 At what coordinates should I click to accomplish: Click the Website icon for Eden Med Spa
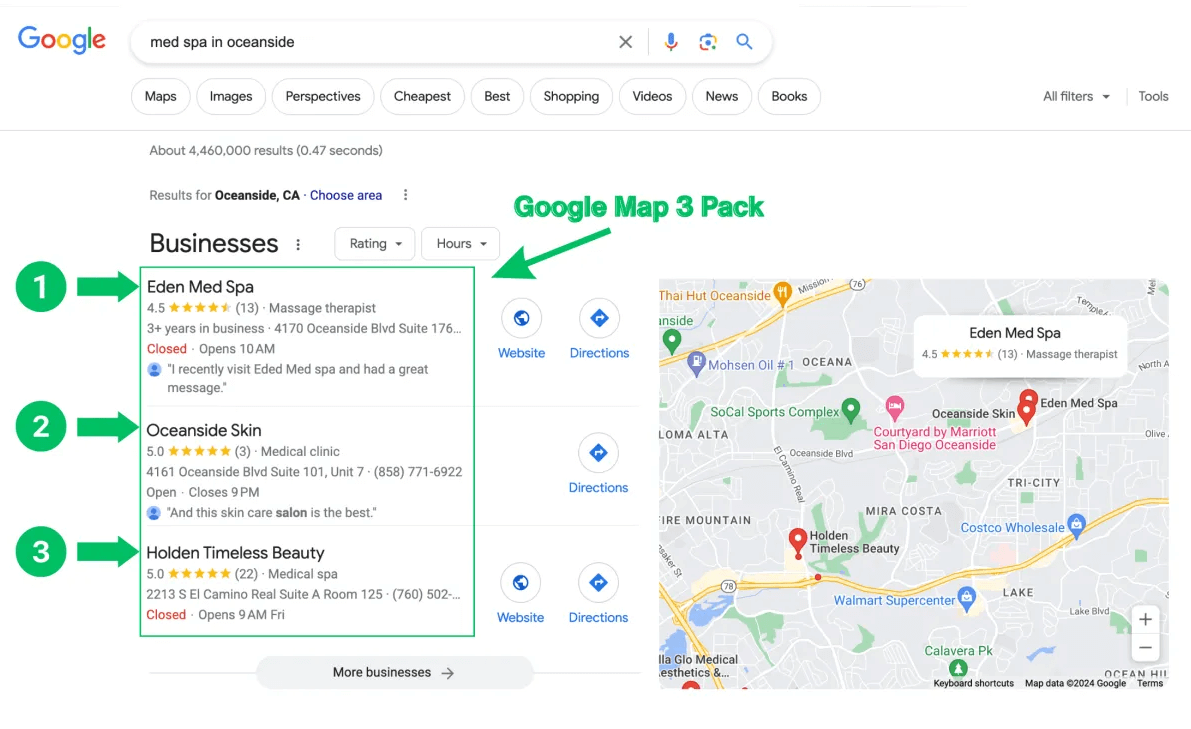tap(521, 315)
